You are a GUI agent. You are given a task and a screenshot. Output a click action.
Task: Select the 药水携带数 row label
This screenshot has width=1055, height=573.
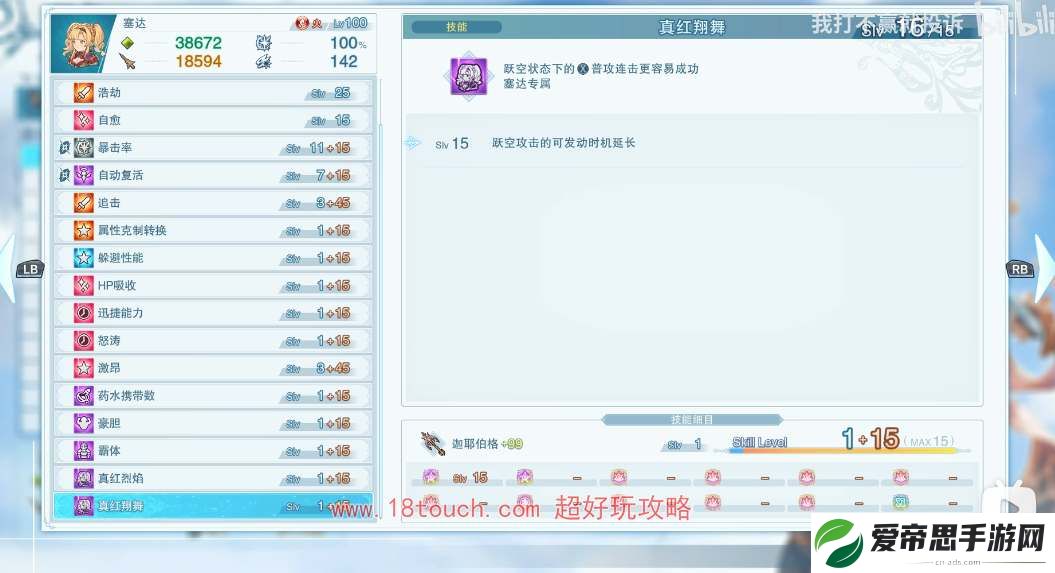click(126, 395)
